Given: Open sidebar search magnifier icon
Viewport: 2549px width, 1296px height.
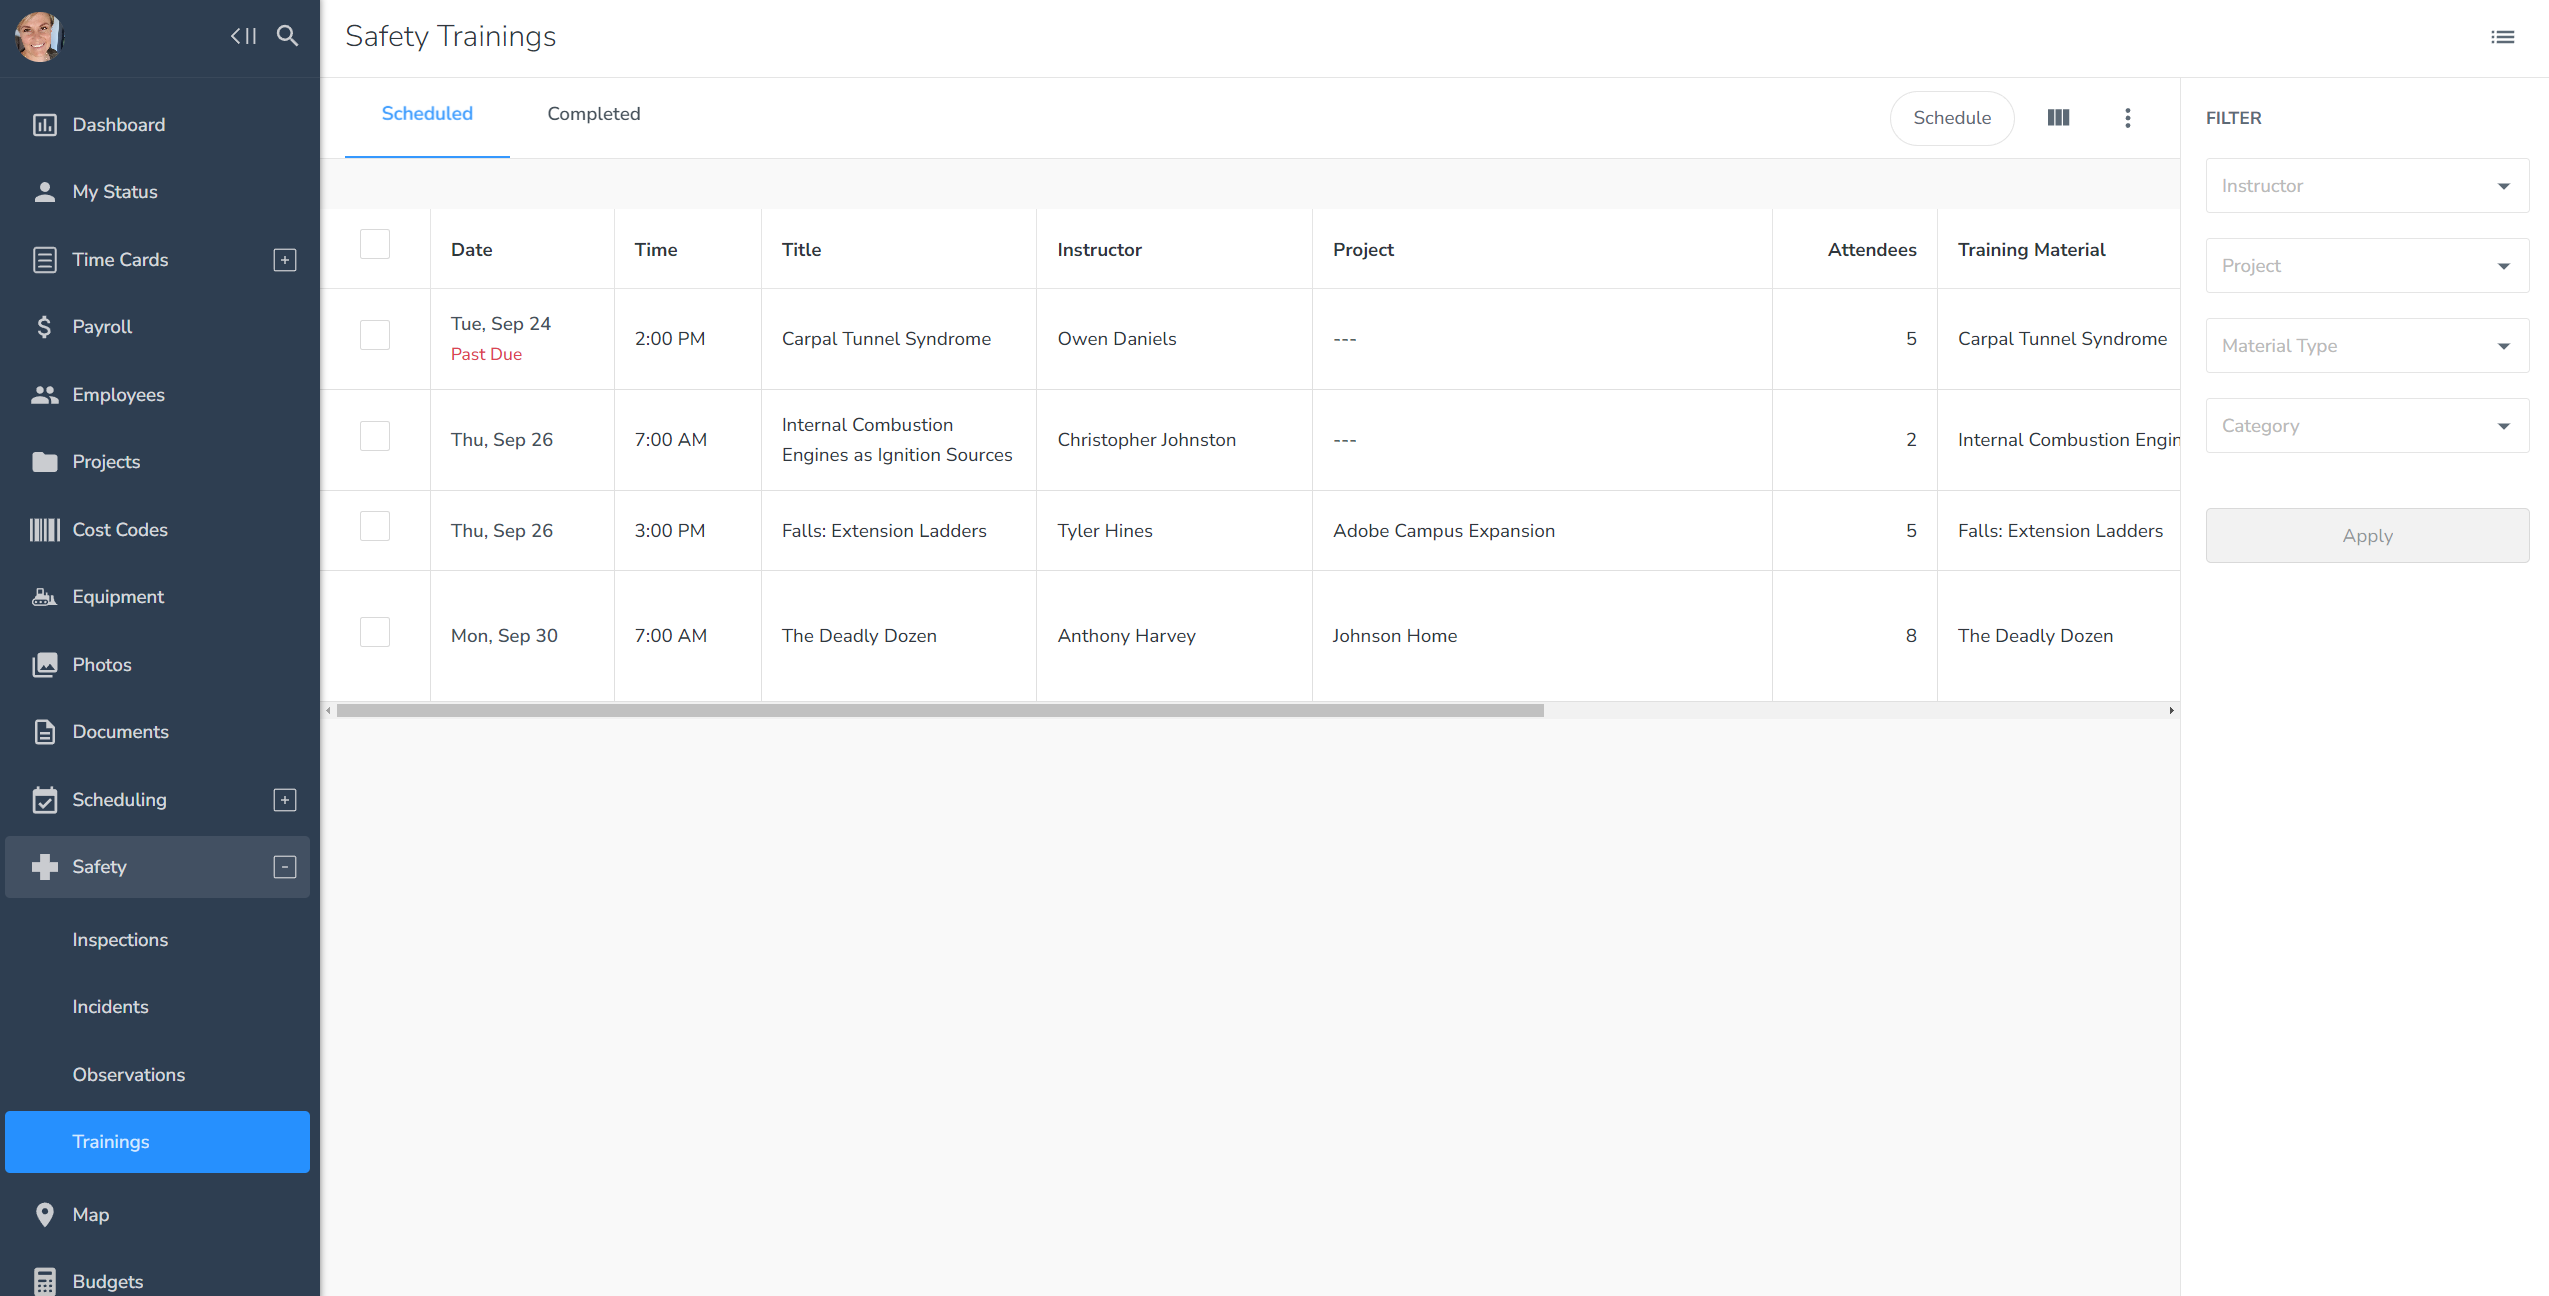Looking at the screenshot, I should pos(288,36).
